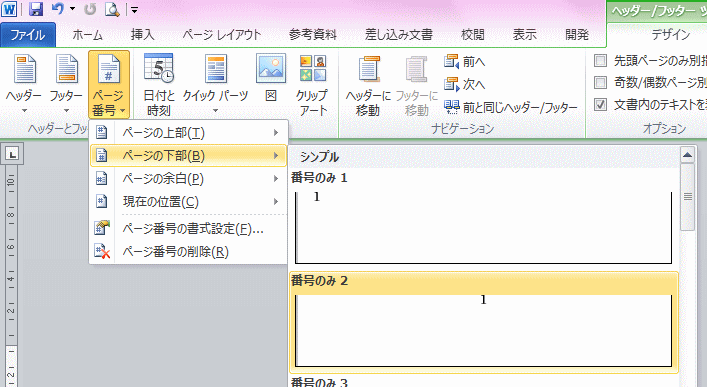This screenshot has width=707, height=387.
Task: Switch to the 差し込み文書 tab
Action: pos(399,35)
